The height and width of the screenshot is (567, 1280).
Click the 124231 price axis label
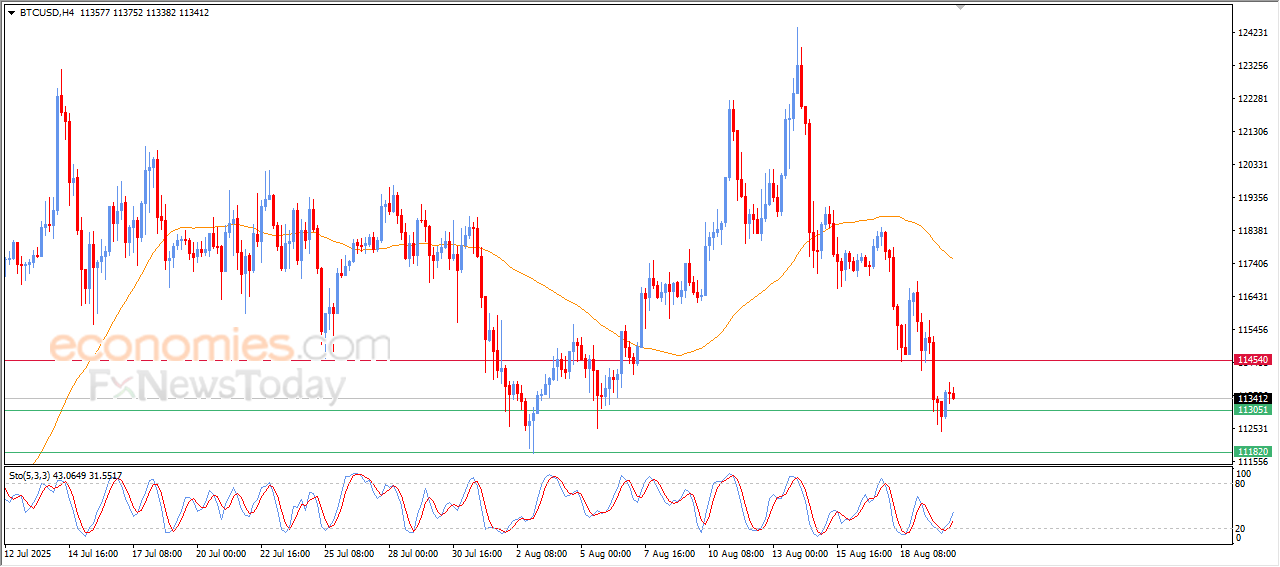click(x=1253, y=33)
